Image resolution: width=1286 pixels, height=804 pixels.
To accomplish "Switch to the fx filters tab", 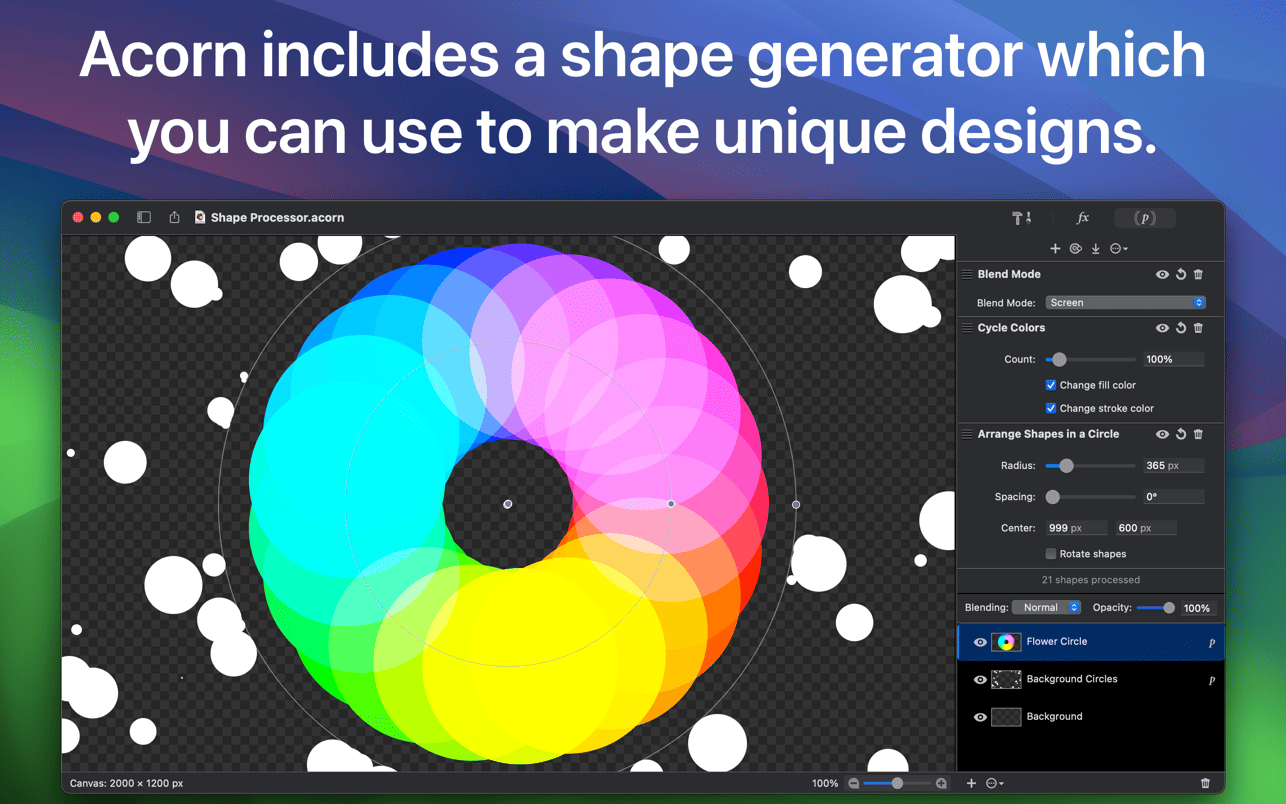I will 1082,218.
